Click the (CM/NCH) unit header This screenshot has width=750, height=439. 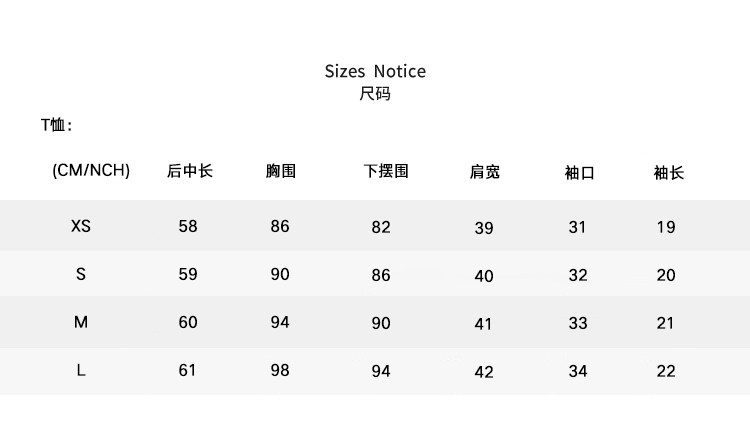(x=91, y=170)
